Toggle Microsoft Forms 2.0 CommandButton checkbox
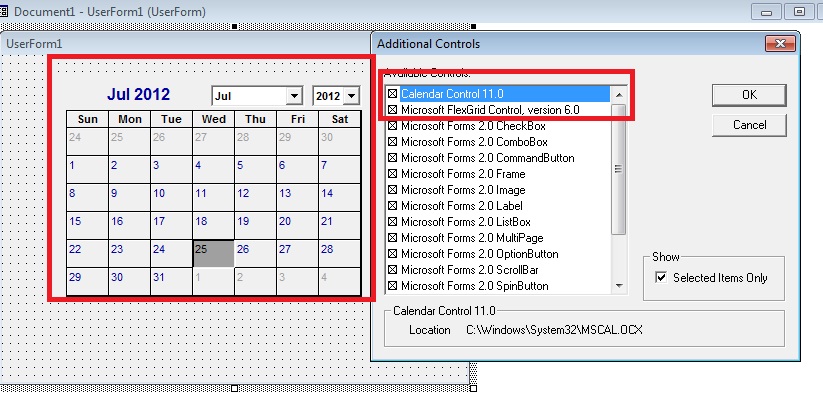The height and width of the screenshot is (401, 823). 392,158
